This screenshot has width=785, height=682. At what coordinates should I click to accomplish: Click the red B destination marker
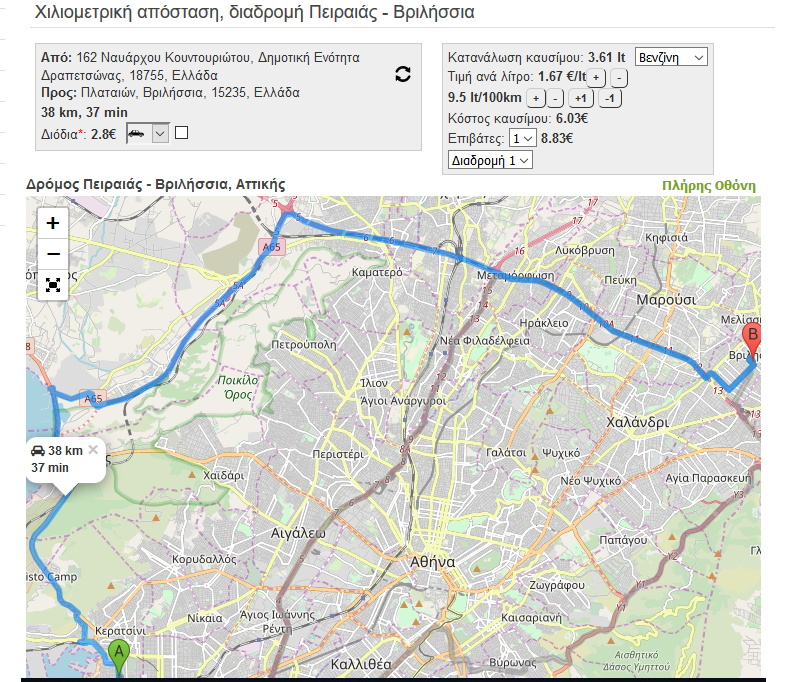point(752,338)
